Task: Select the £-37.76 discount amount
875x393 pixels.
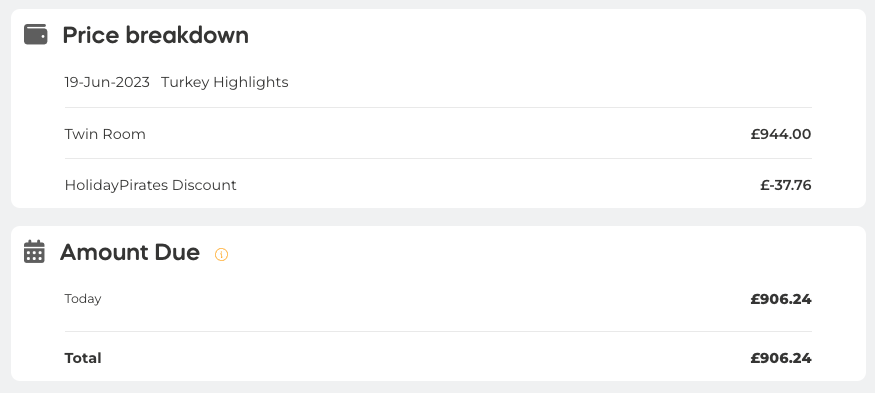Action: pos(786,185)
